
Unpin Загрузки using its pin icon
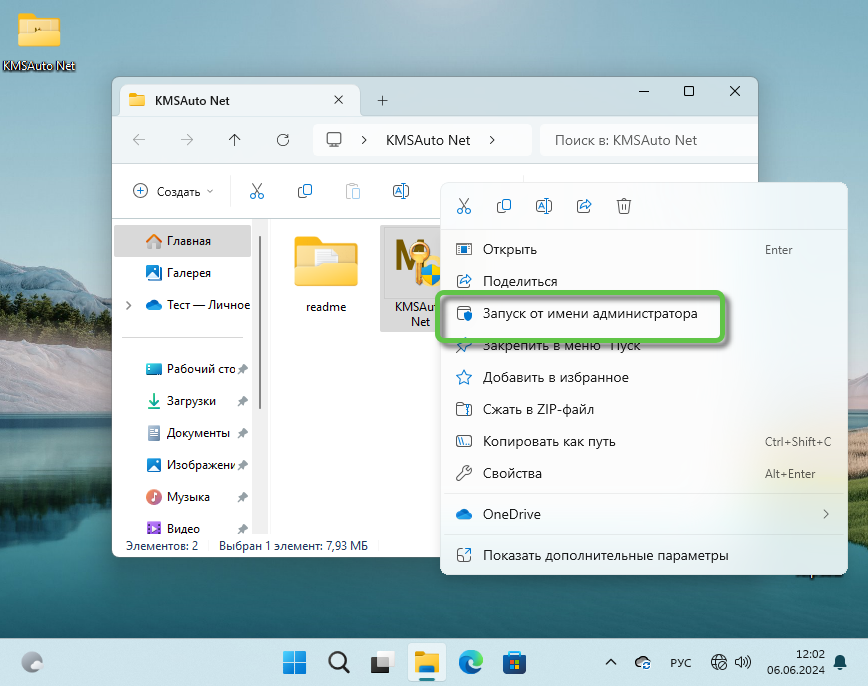click(242, 401)
